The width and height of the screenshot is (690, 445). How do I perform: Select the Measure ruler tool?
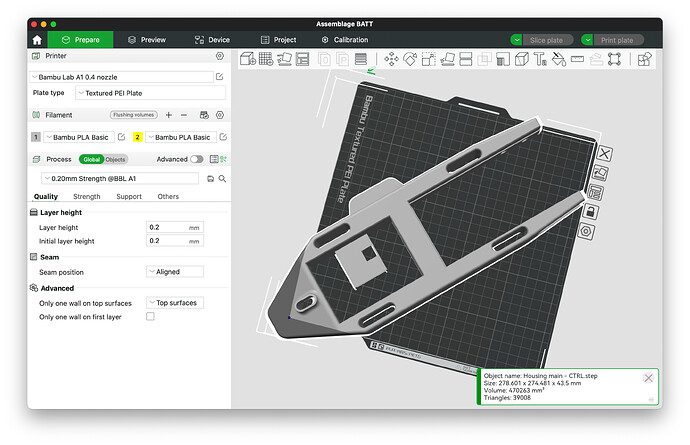click(577, 59)
